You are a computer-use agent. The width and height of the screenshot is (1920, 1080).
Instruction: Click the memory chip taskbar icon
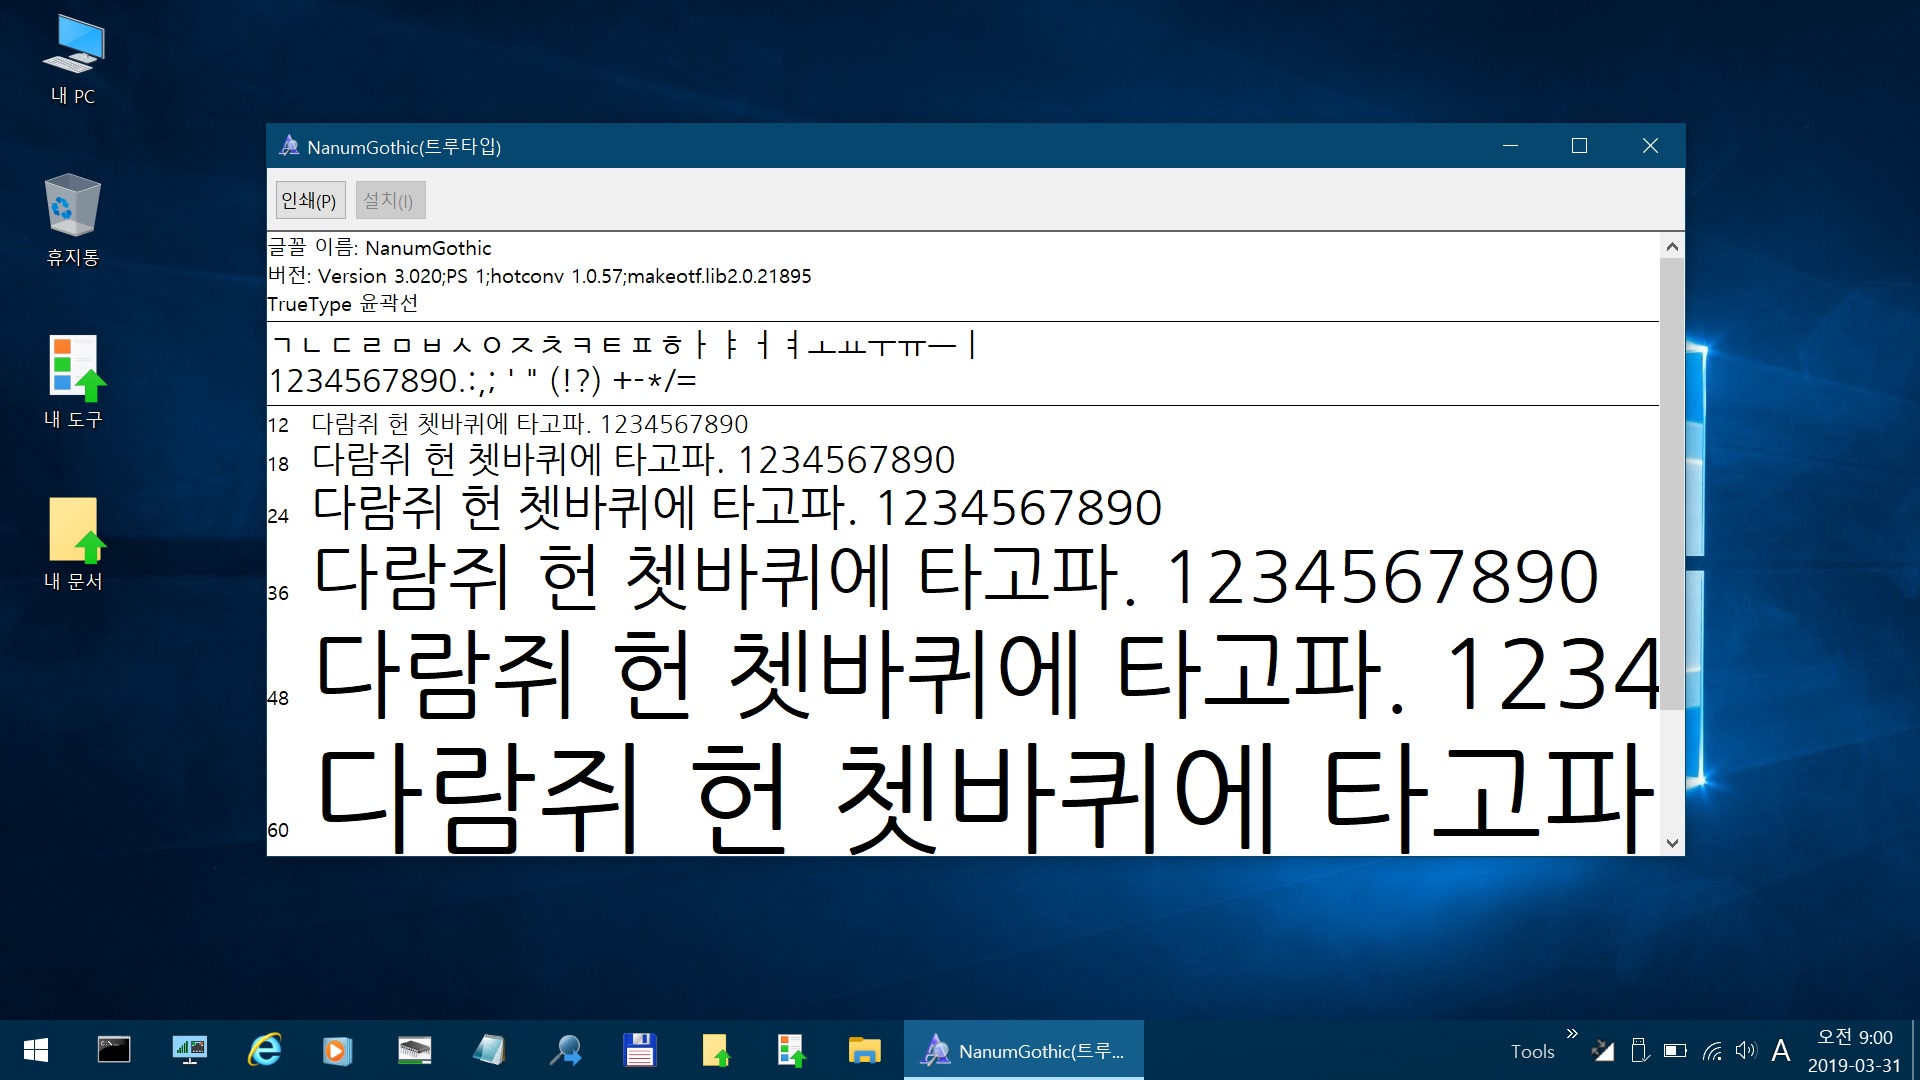coord(414,1050)
